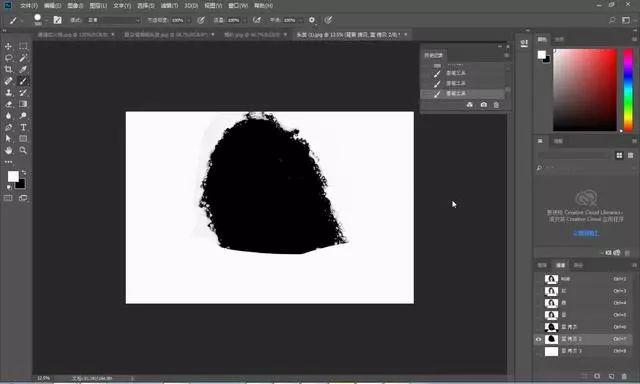Click the blue Creative Cloud Libraries link
The width and height of the screenshot is (640, 384).
click(x=586, y=233)
